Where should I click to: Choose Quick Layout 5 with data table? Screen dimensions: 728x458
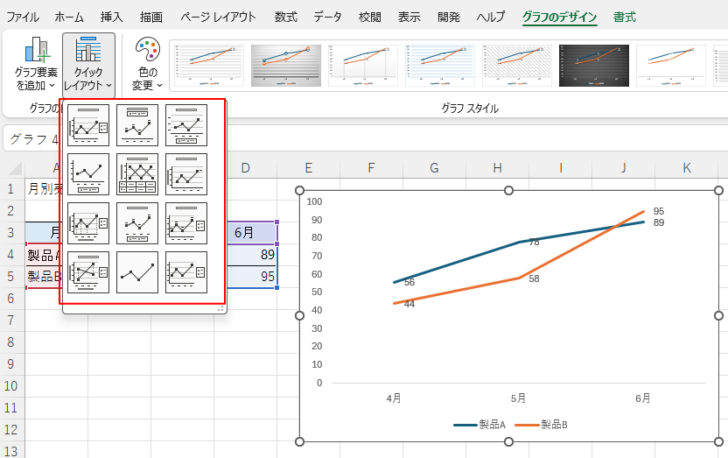[x=137, y=174]
